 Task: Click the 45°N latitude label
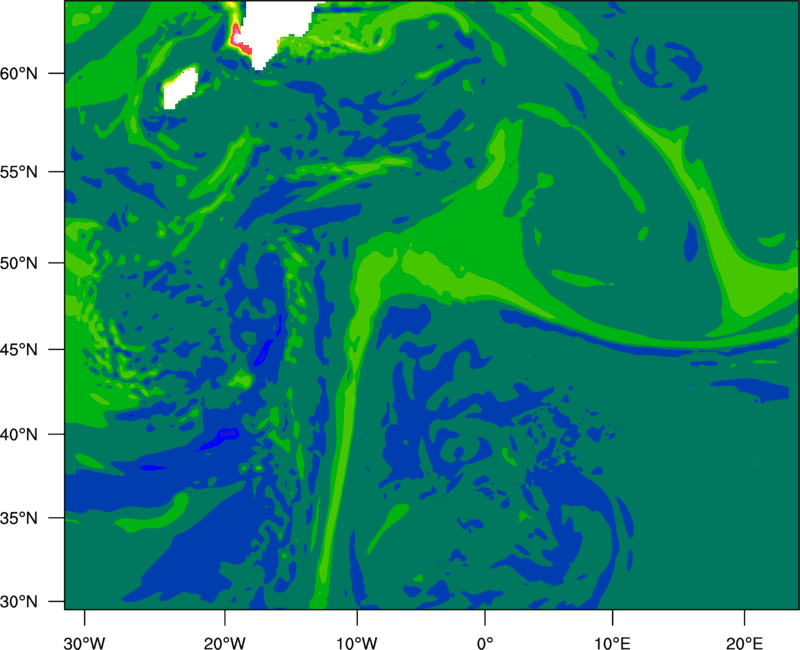[19, 350]
